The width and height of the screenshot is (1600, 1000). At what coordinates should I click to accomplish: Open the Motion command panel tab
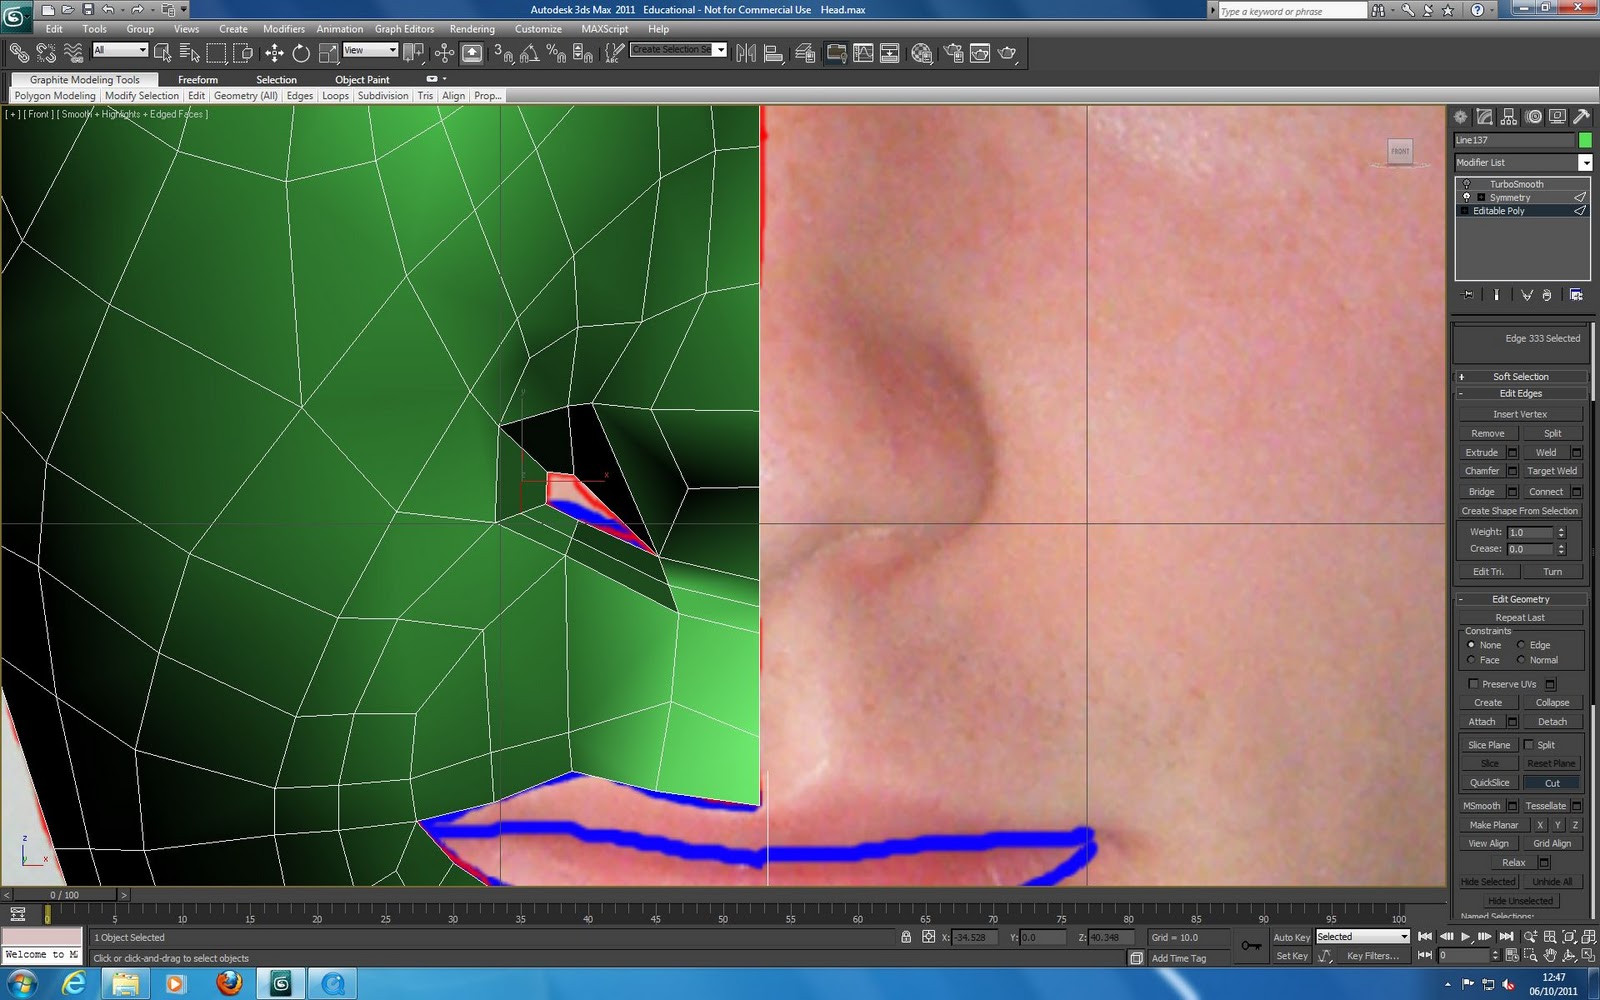[x=1533, y=117]
